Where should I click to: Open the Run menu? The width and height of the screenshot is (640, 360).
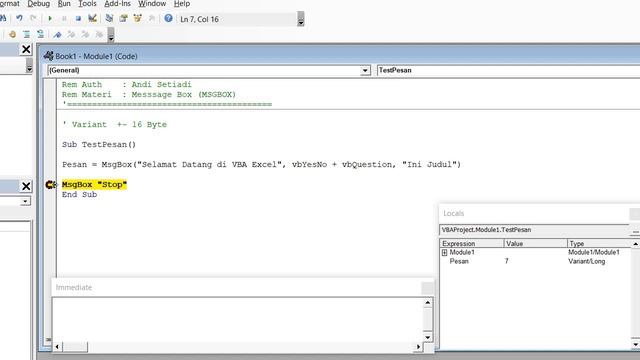[64, 4]
